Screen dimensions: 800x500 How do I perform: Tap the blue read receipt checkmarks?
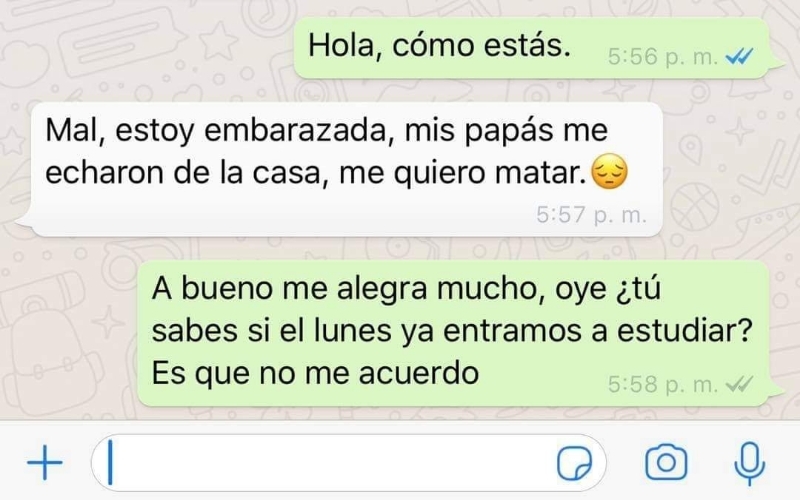(739, 57)
